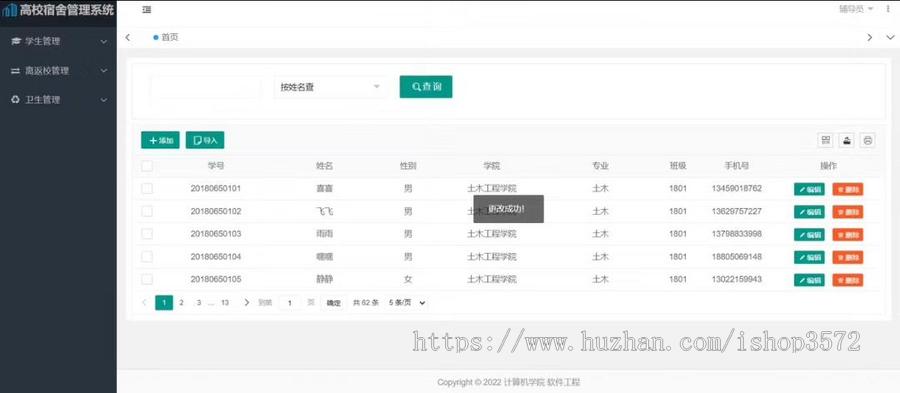Check the row for 20180650105
This screenshot has width=900, height=393.
click(147, 279)
